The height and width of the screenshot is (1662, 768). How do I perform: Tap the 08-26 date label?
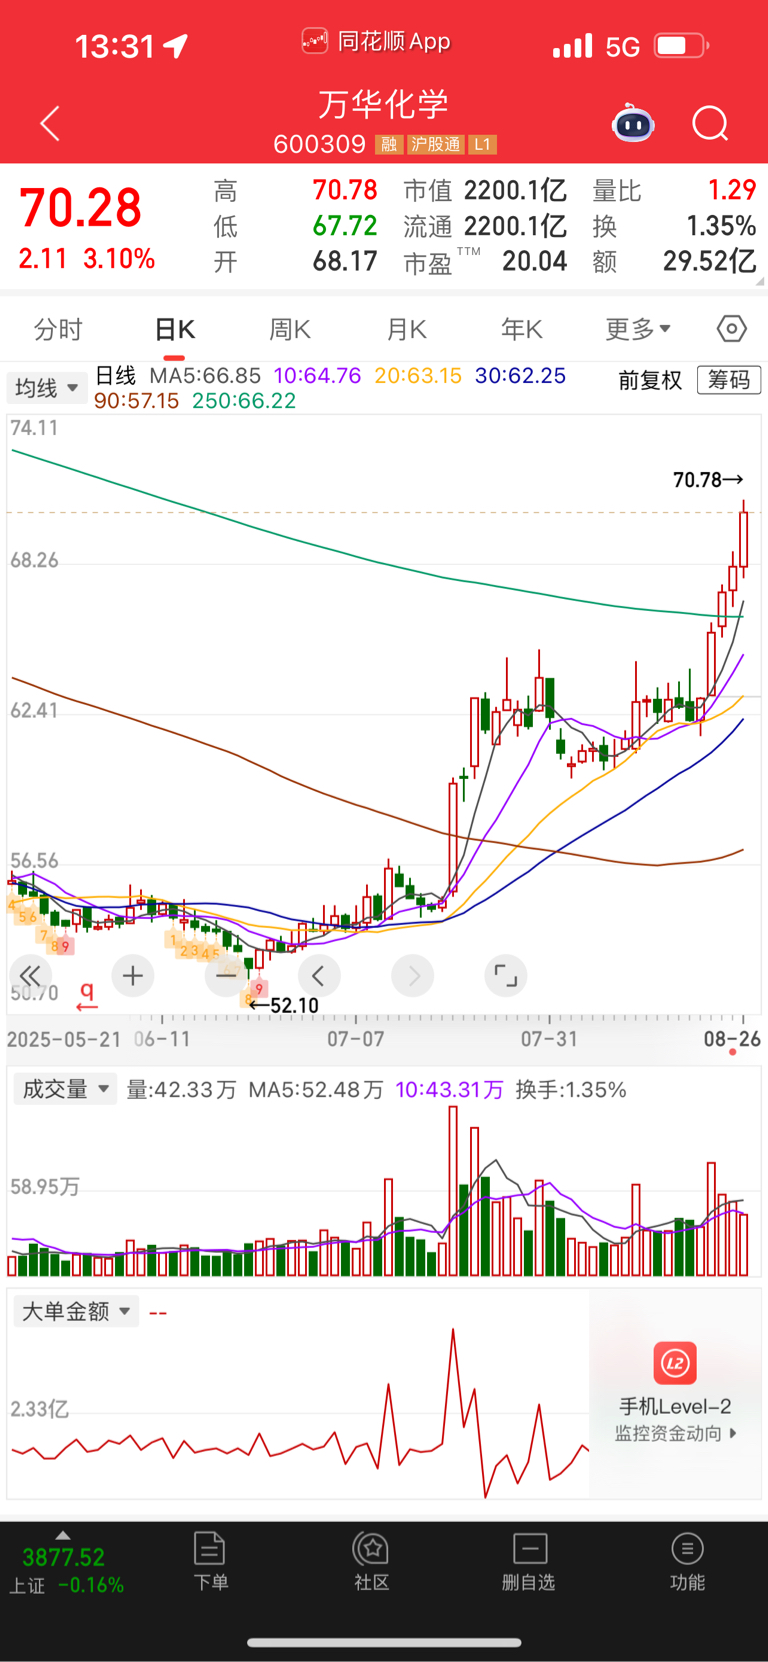[732, 1039]
